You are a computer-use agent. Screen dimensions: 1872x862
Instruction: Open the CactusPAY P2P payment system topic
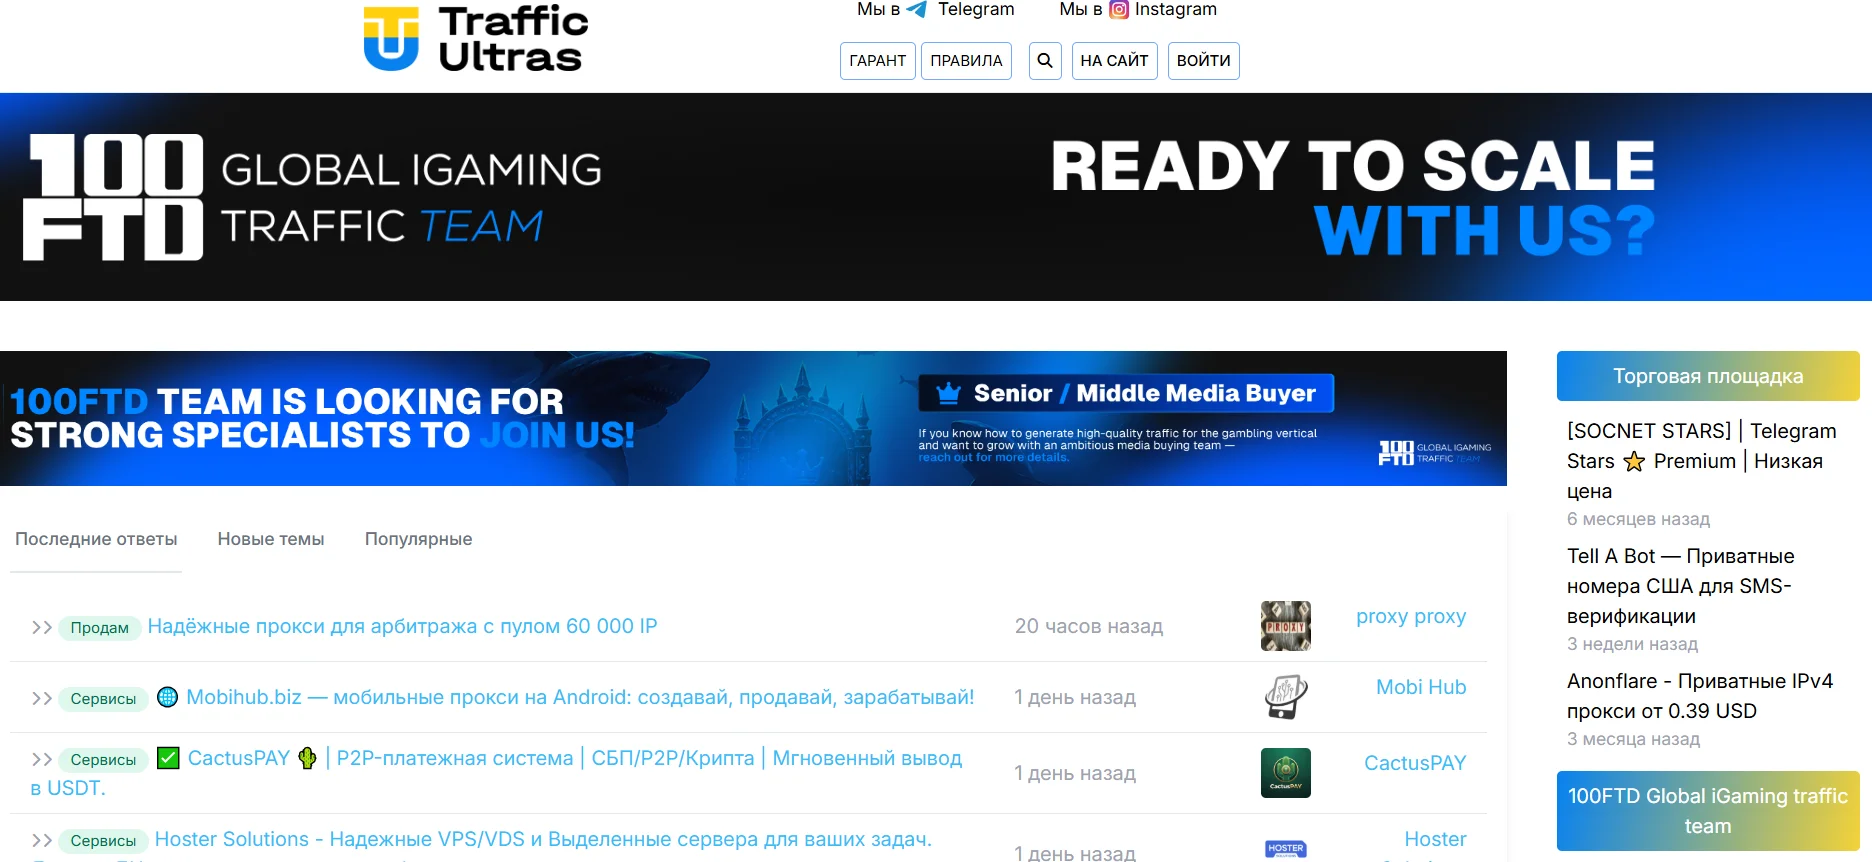coord(496,773)
